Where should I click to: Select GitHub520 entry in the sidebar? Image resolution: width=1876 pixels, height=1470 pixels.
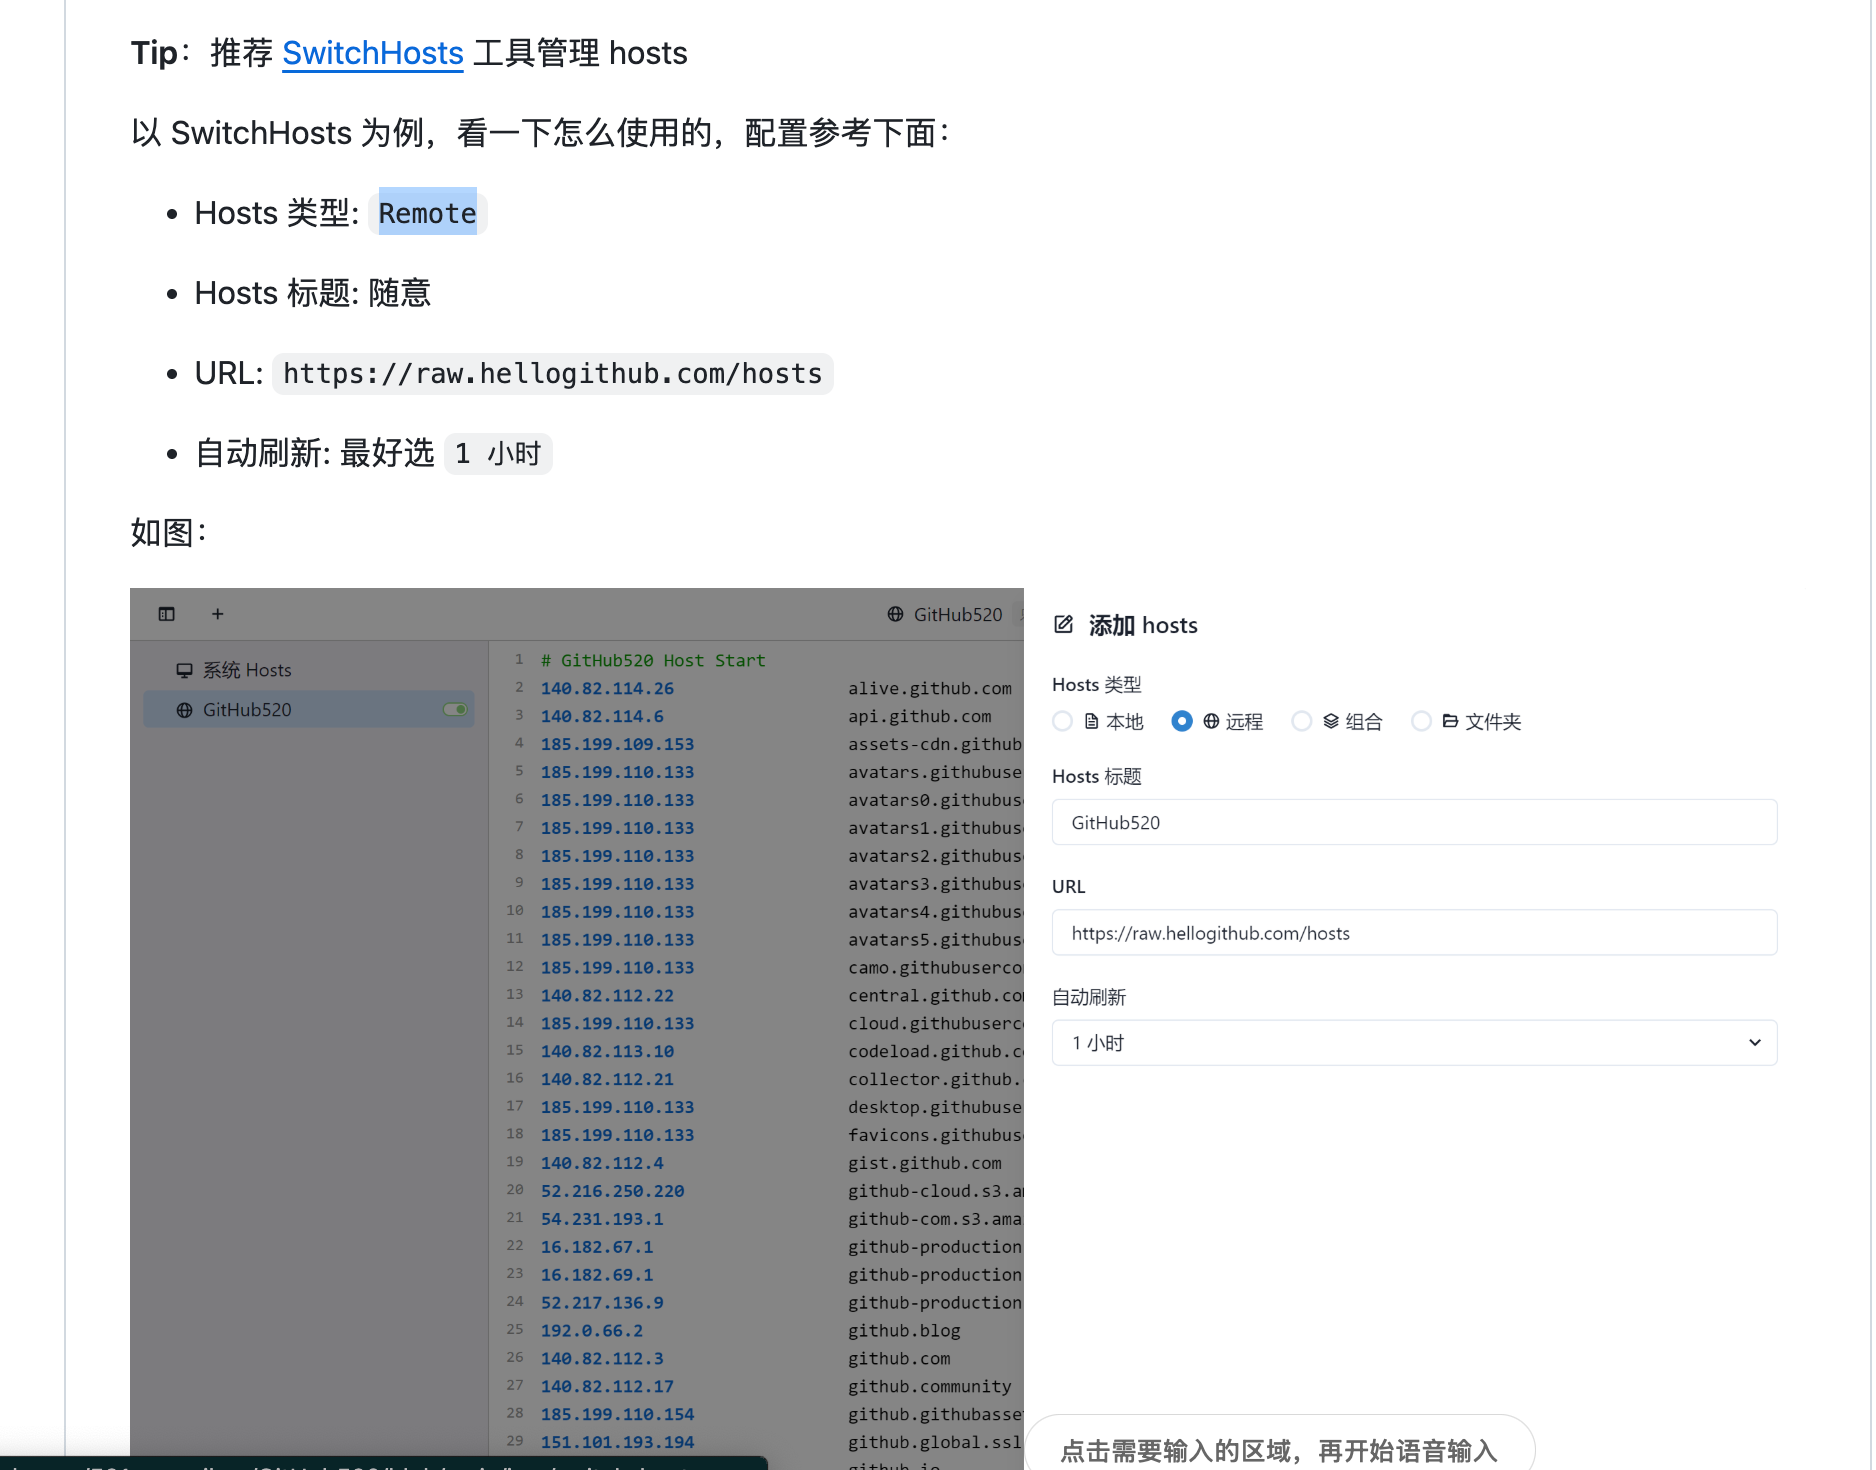tap(309, 710)
